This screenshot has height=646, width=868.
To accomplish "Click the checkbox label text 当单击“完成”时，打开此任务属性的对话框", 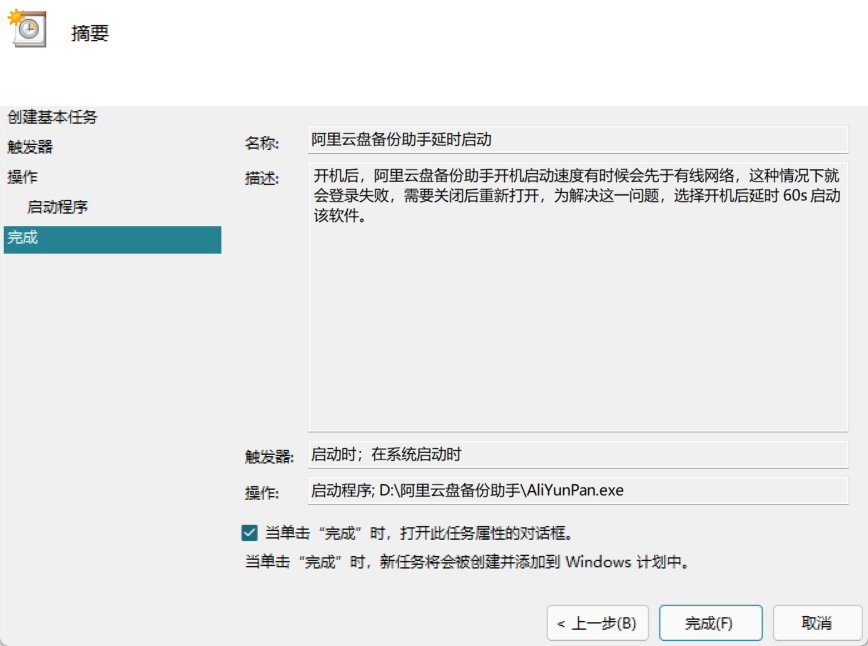I will pos(419,533).
